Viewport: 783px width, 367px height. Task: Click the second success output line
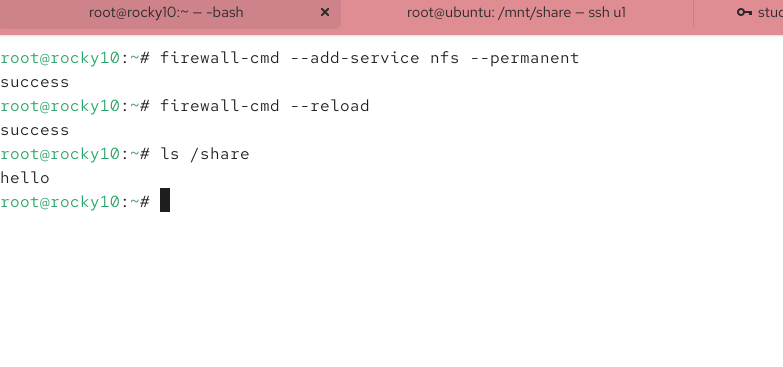[x=34, y=130]
